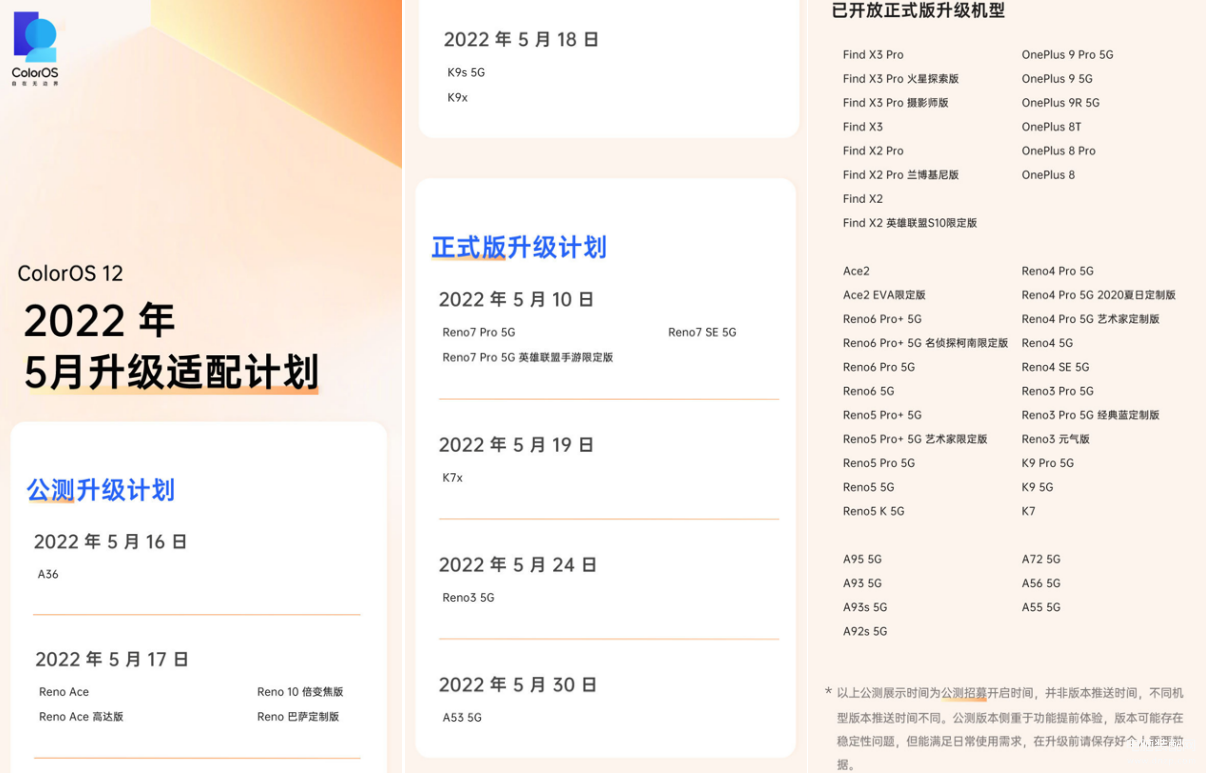Click the 已开放正式版升级机型 heading
The height and width of the screenshot is (774, 1206).
click(x=918, y=11)
